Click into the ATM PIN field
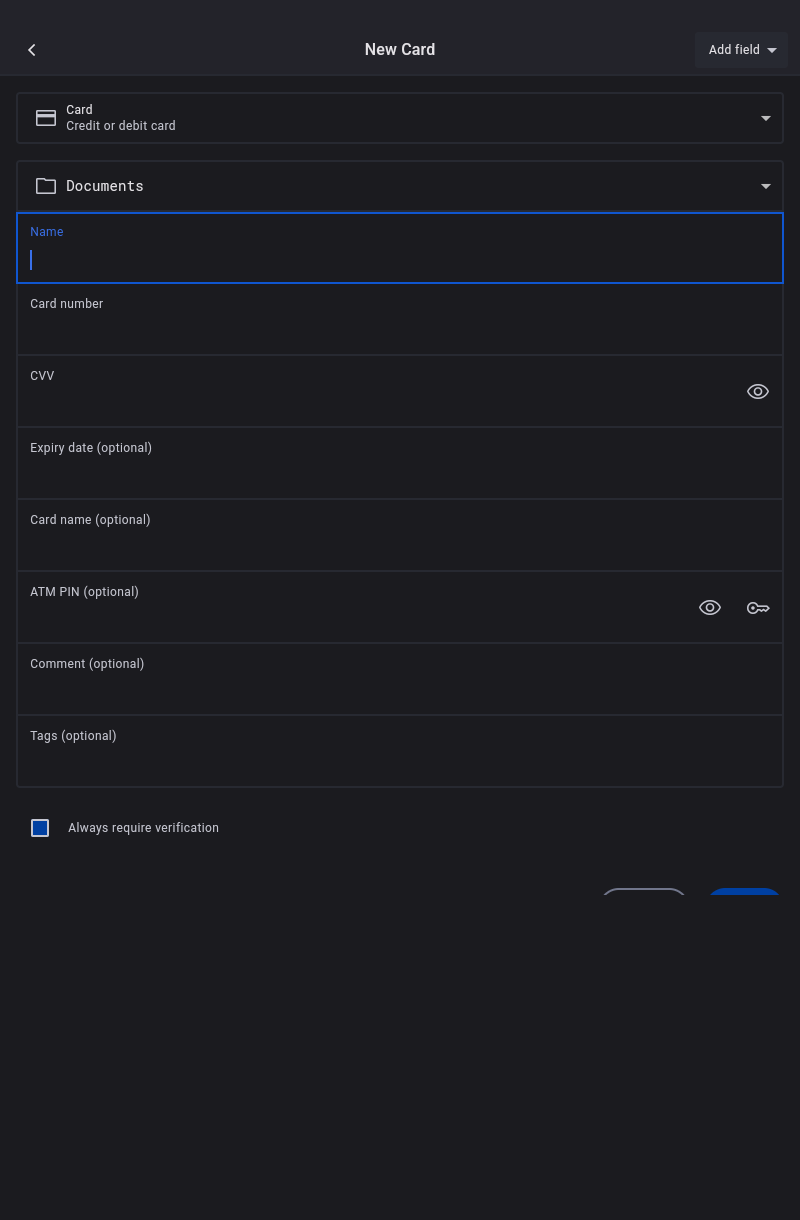This screenshot has width=800, height=1220. tap(350, 616)
